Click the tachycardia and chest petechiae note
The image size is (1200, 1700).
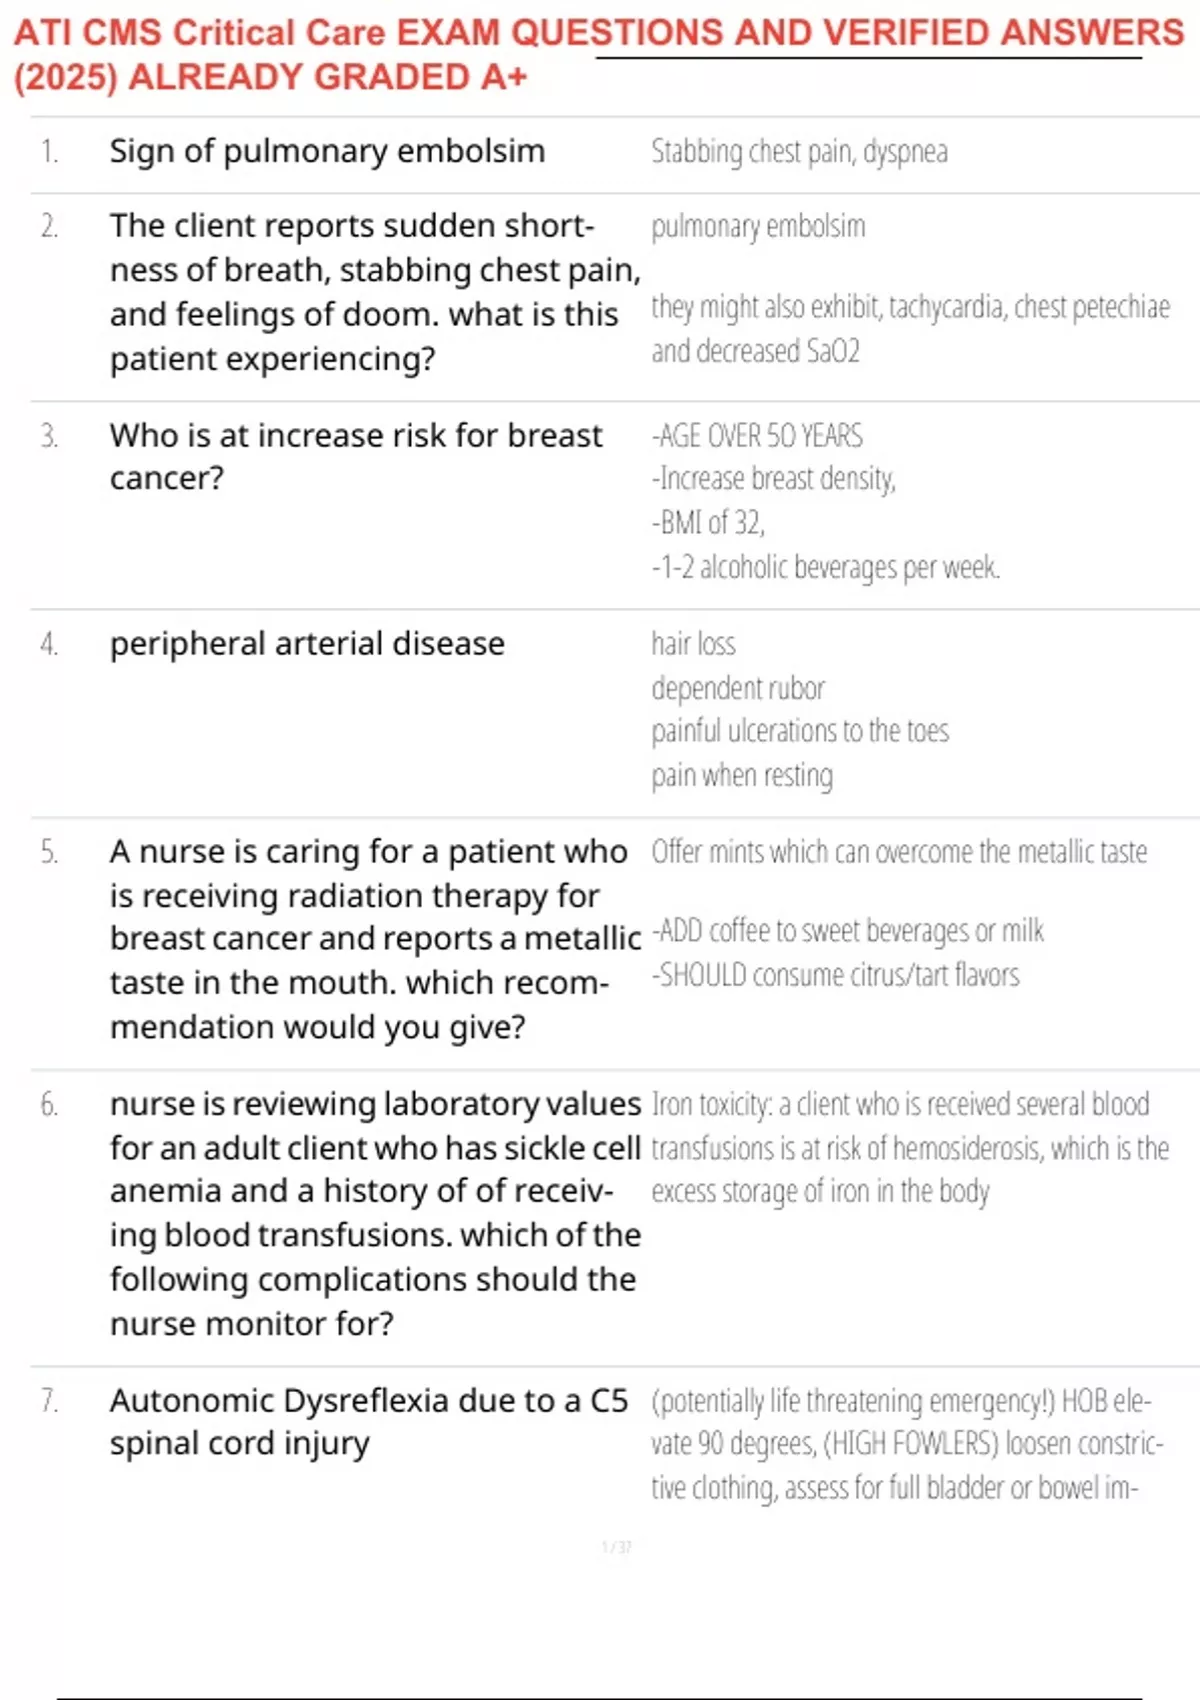point(910,329)
